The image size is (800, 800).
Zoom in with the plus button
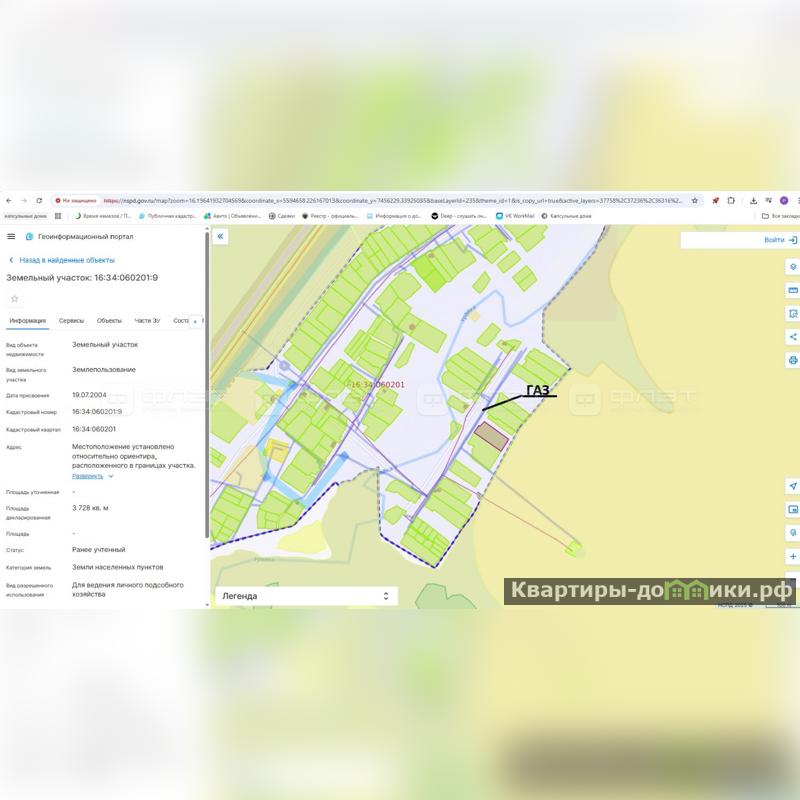coord(792,556)
